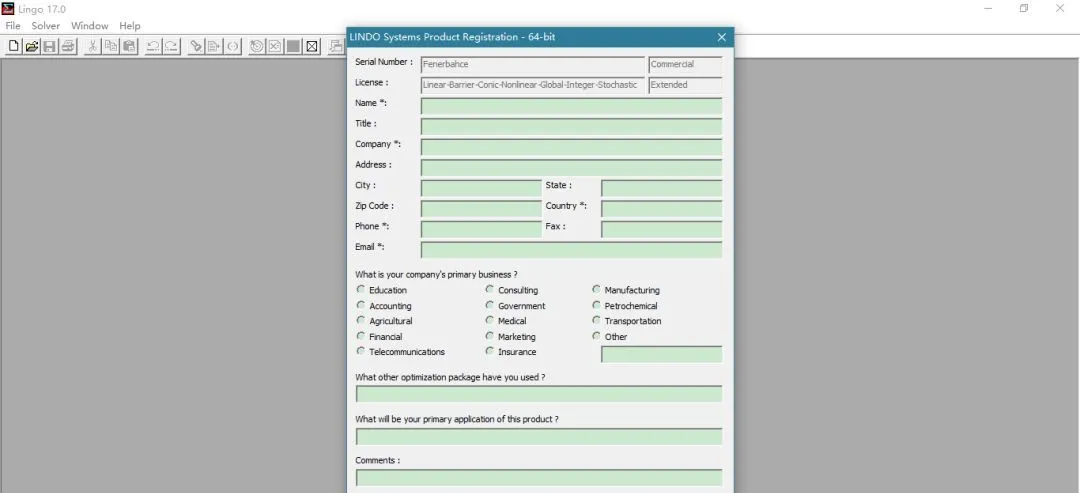This screenshot has width=1080, height=493.
Task: Restore down the Lingo main window
Action: point(1024,8)
